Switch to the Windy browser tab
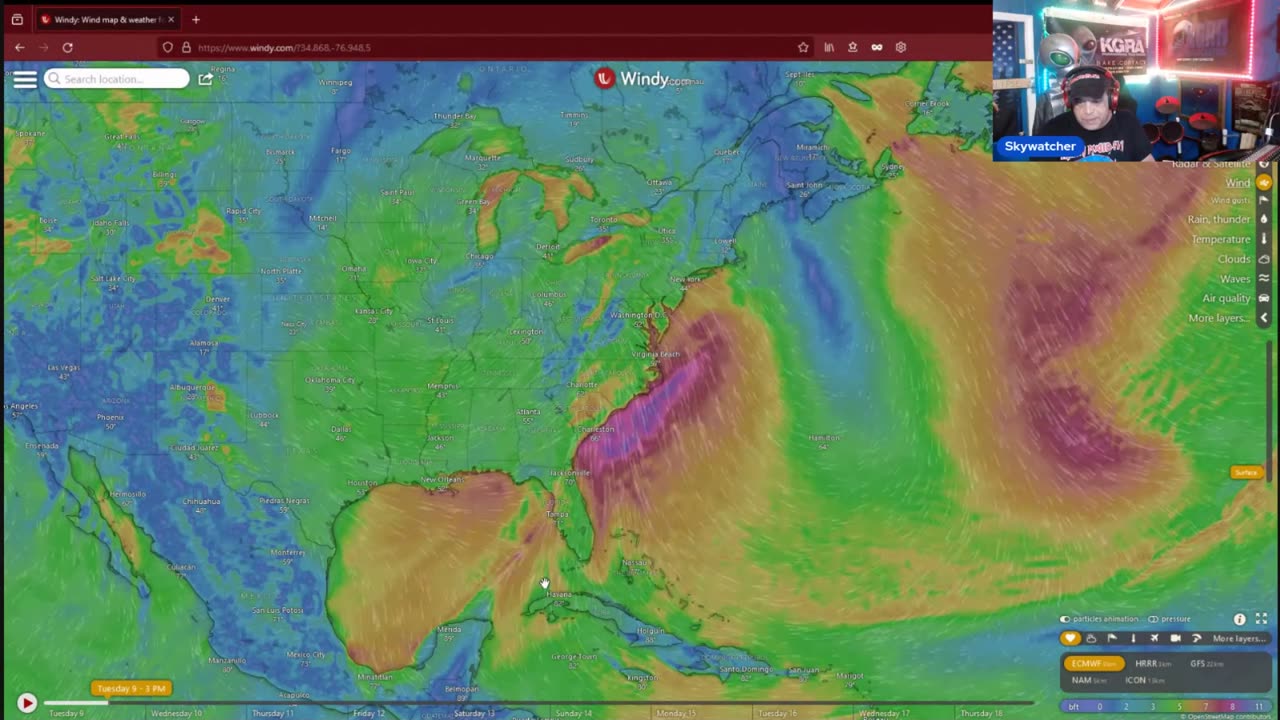Screen dimensions: 1280x720 [x=106, y=19]
